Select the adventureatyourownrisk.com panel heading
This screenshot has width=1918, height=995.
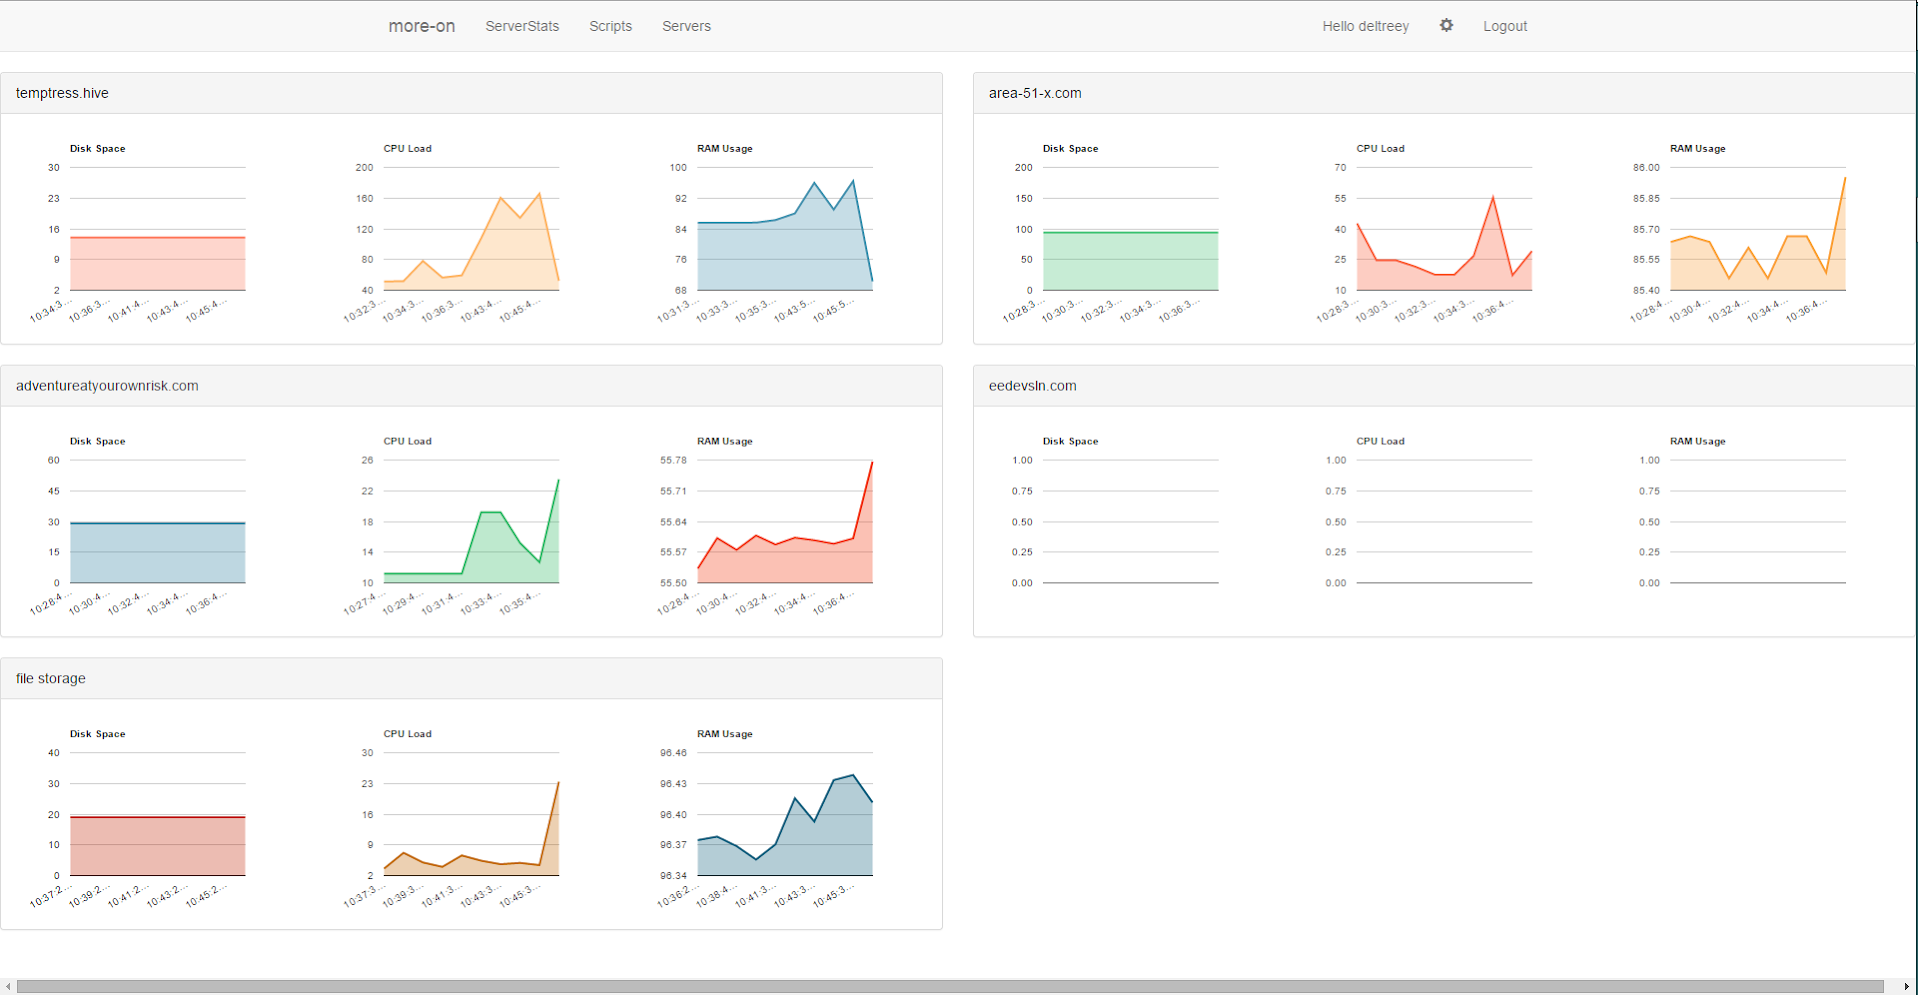click(x=471, y=386)
